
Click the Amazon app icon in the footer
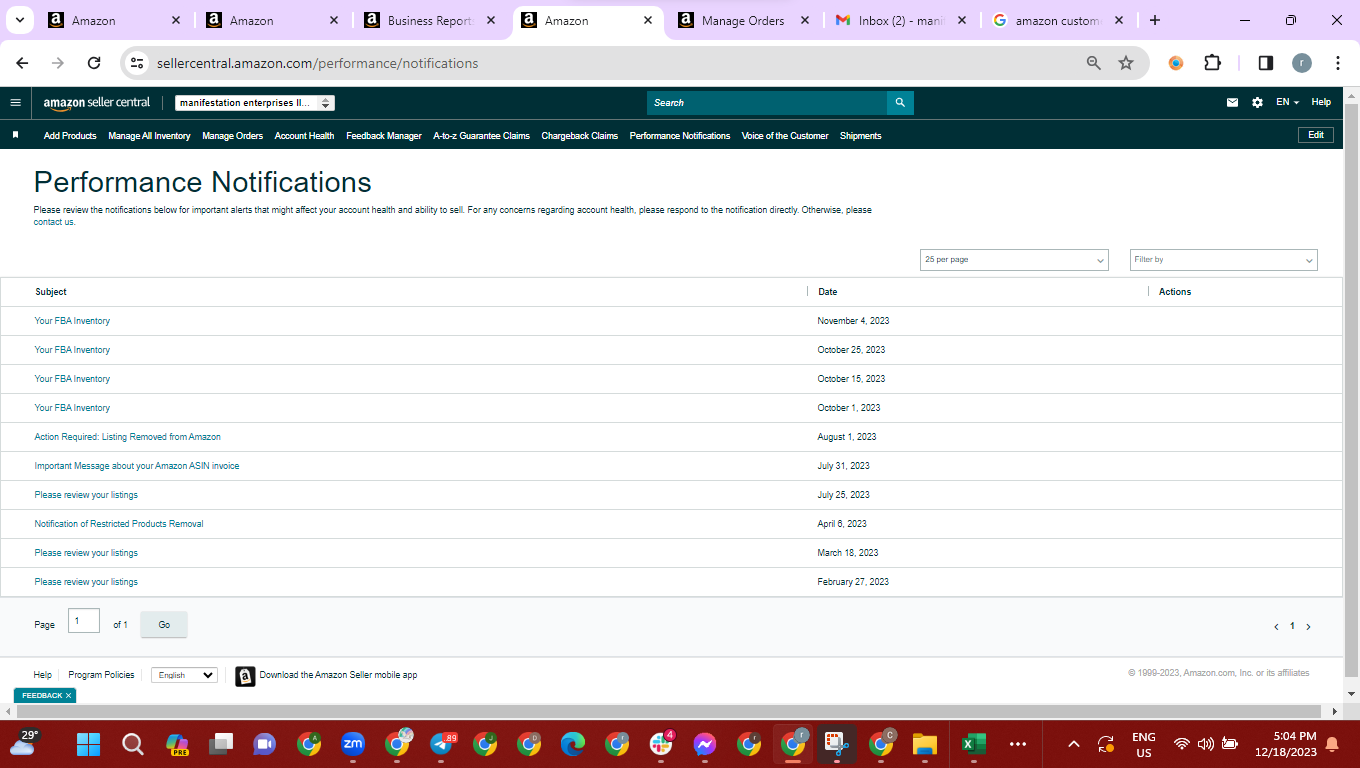coord(245,676)
